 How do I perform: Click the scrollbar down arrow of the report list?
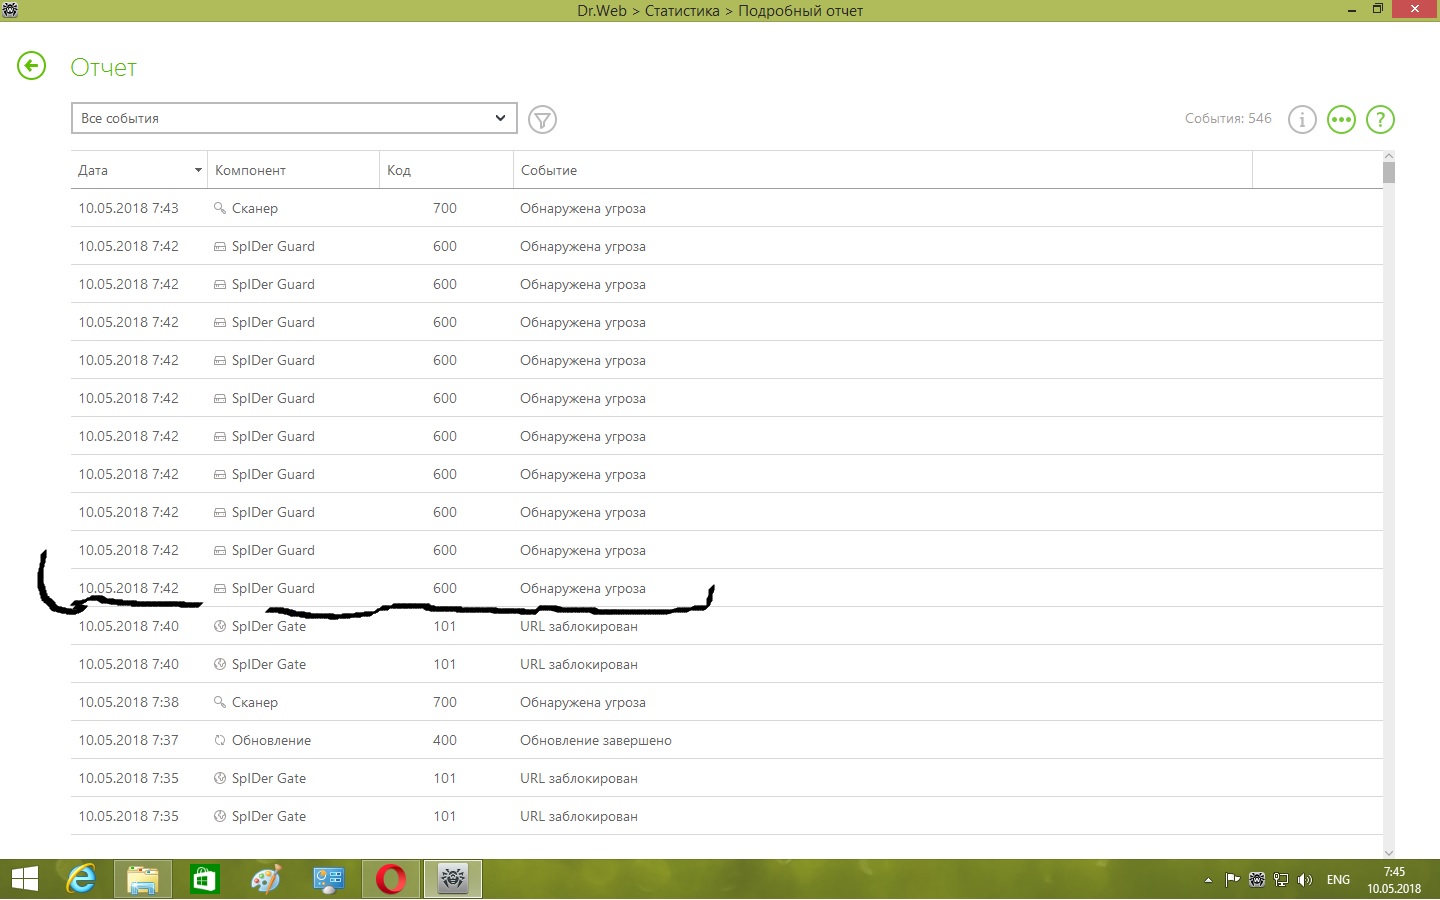(1389, 853)
